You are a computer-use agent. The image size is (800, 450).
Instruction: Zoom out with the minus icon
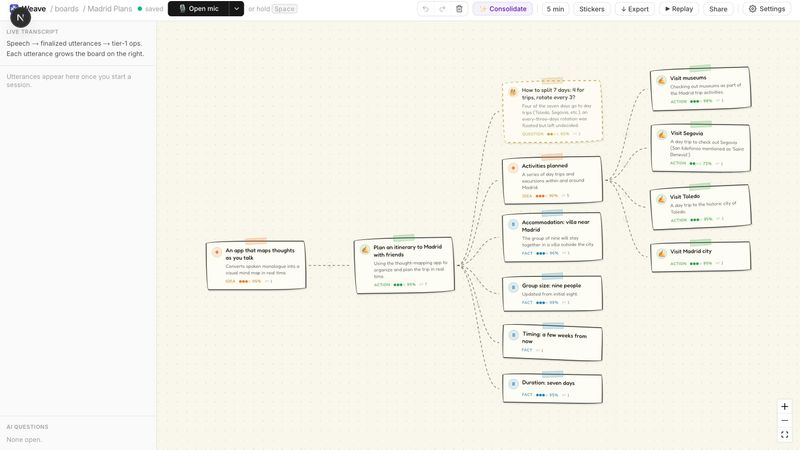(x=785, y=420)
